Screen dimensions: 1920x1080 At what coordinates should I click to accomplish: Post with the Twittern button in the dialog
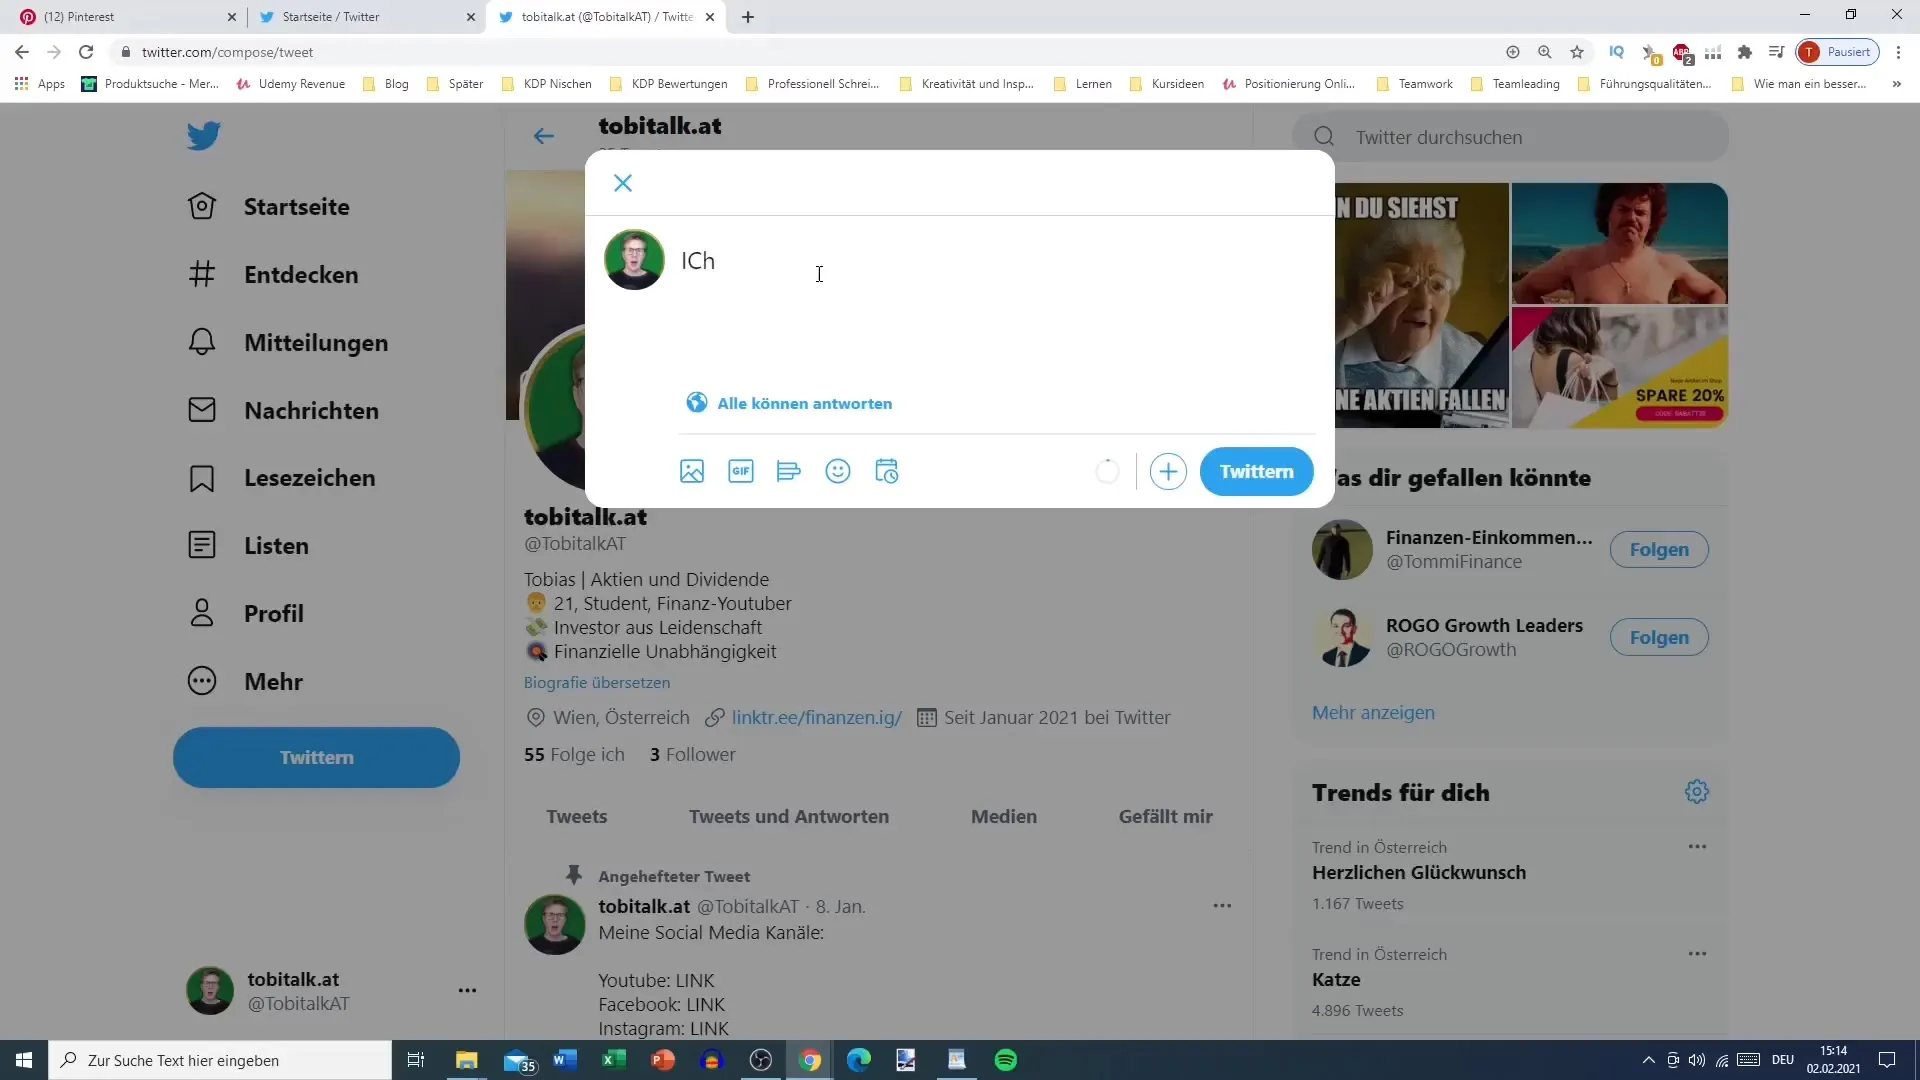tap(1257, 471)
